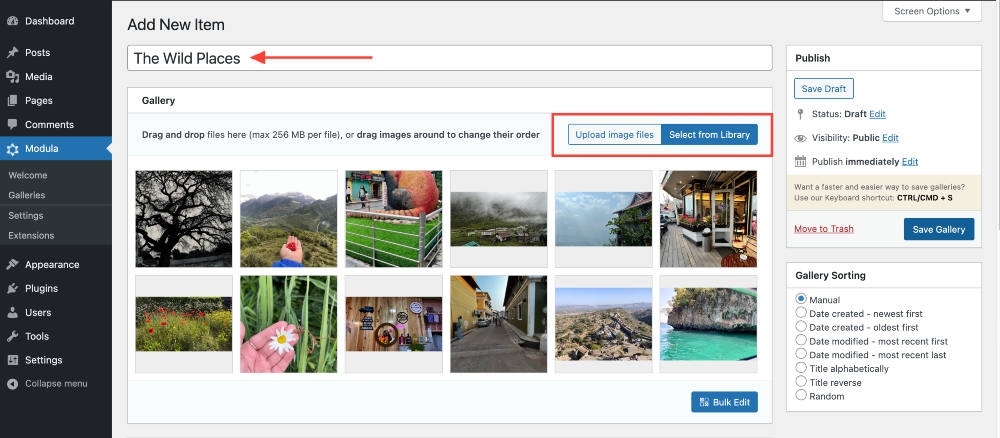Click the Status pin icon
The height and width of the screenshot is (438, 1000).
coord(800,114)
